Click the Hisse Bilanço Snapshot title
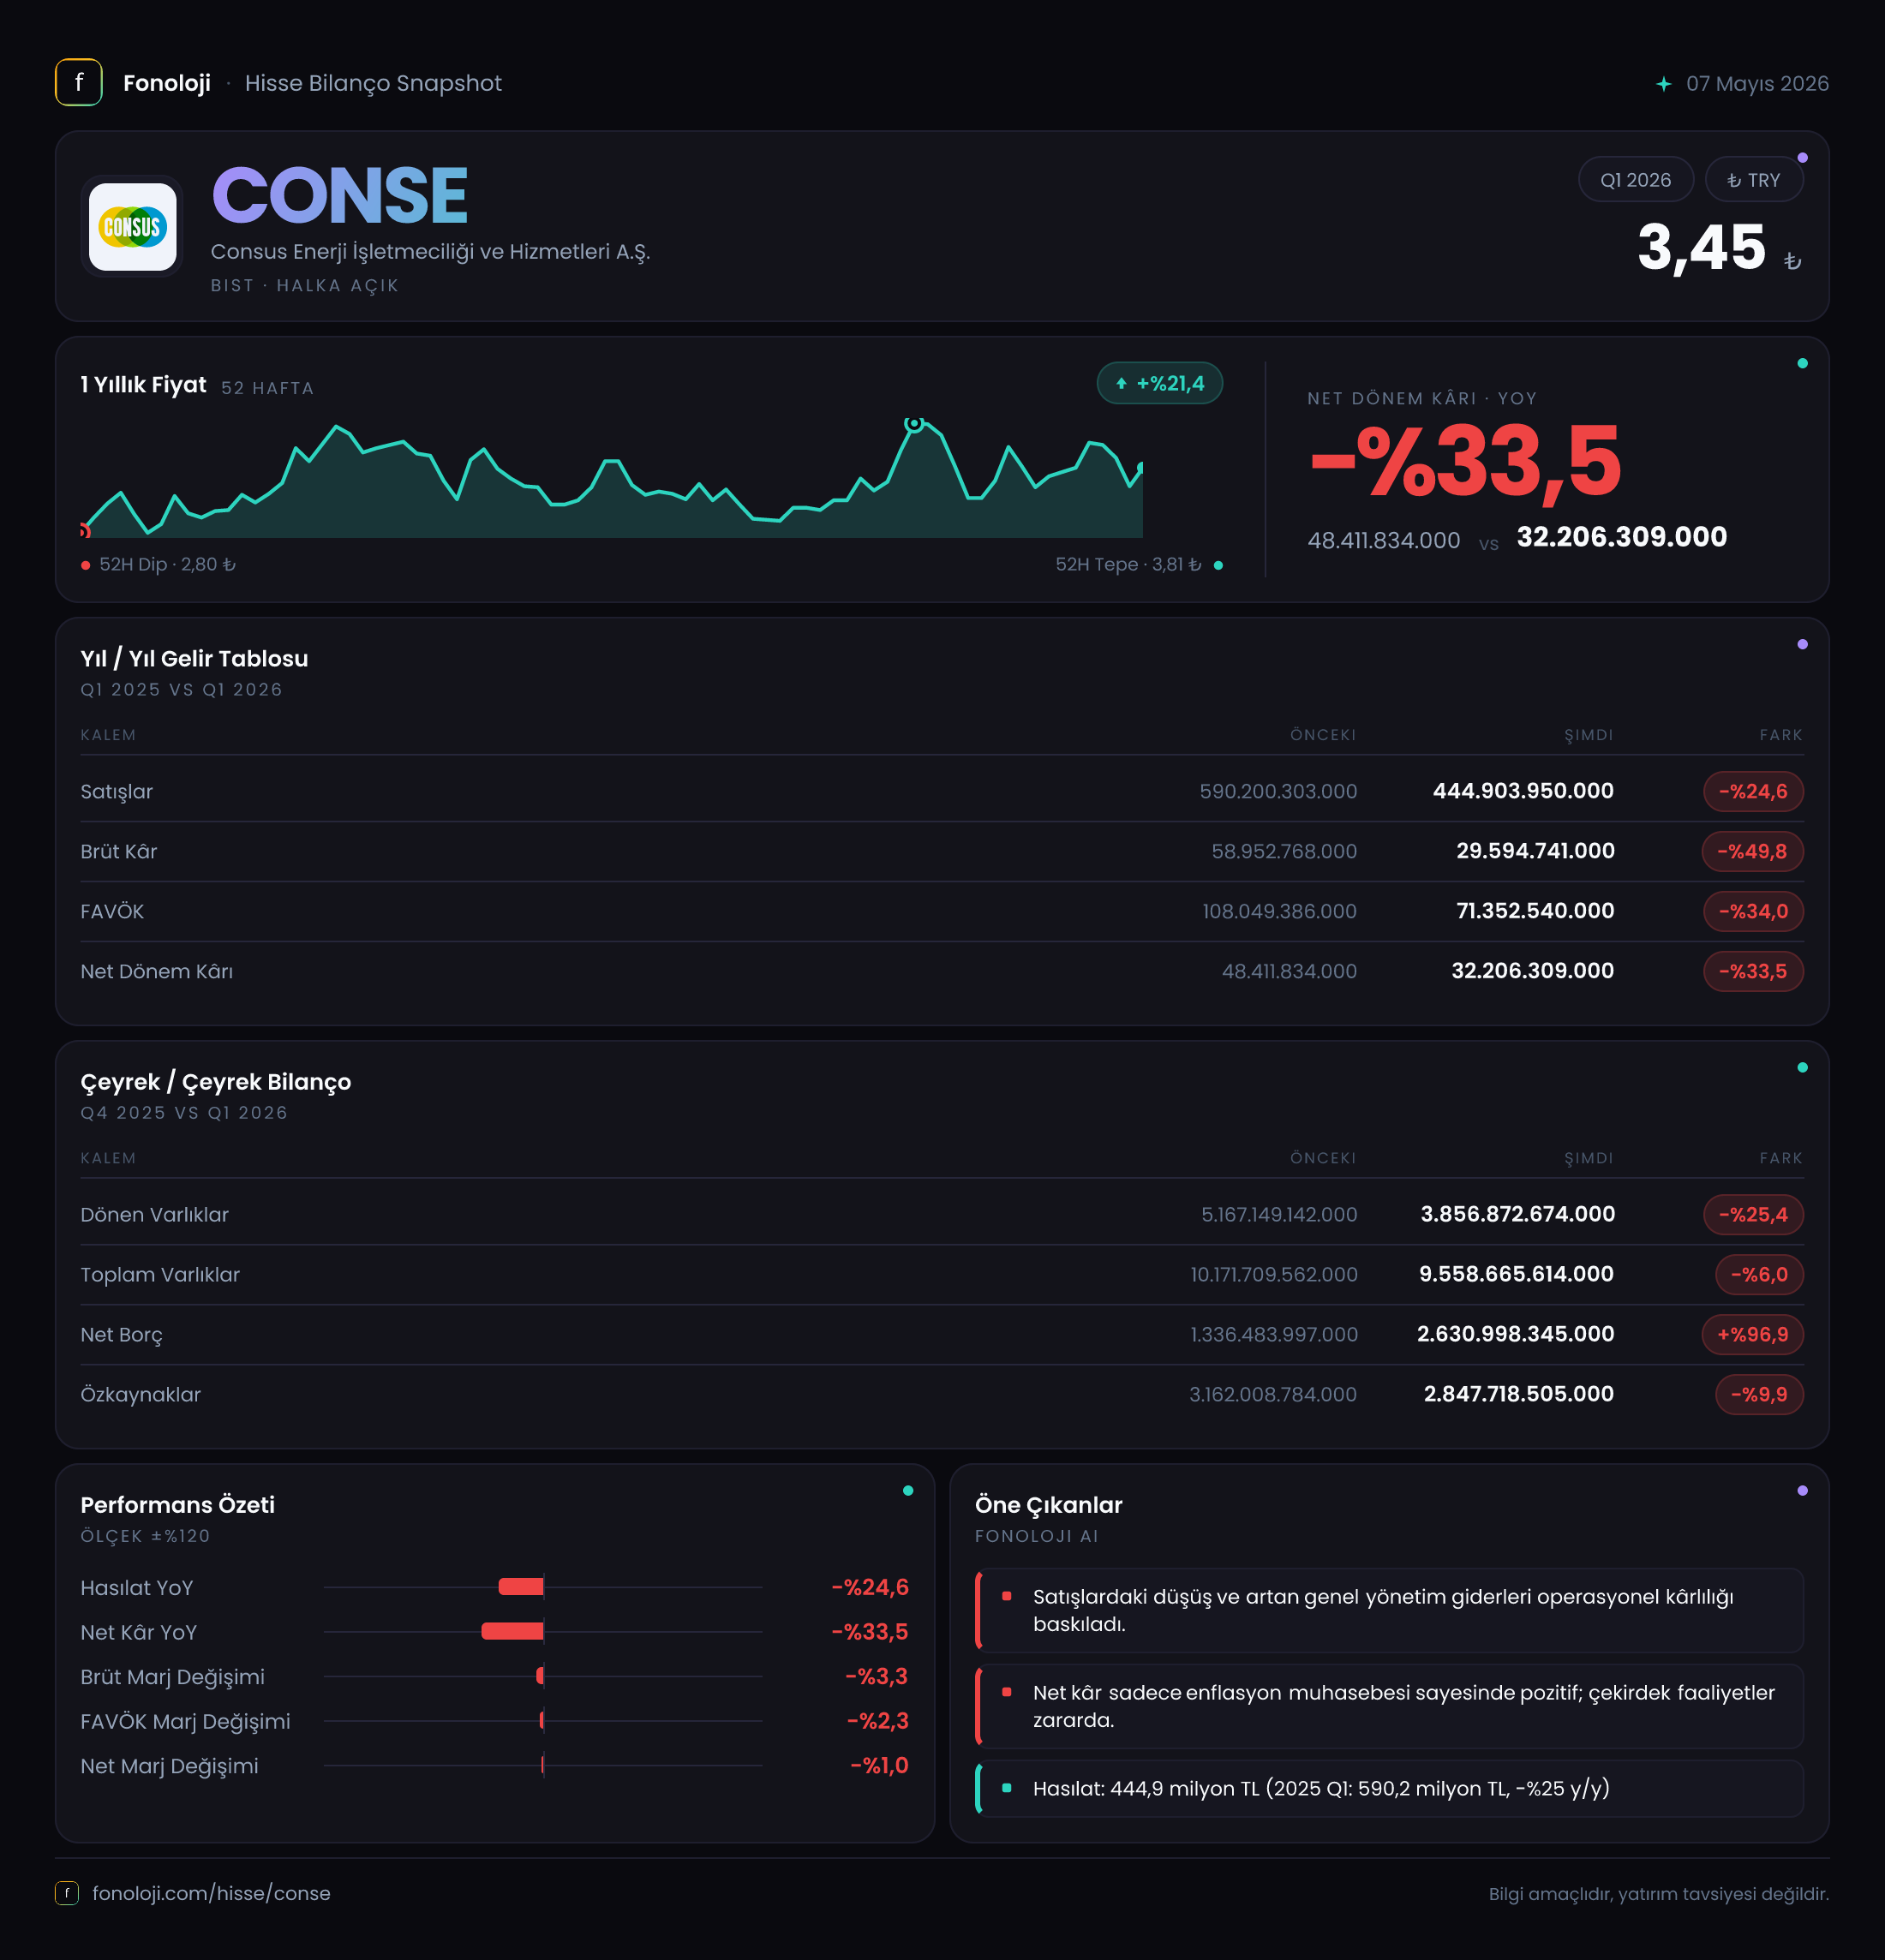 coord(373,83)
